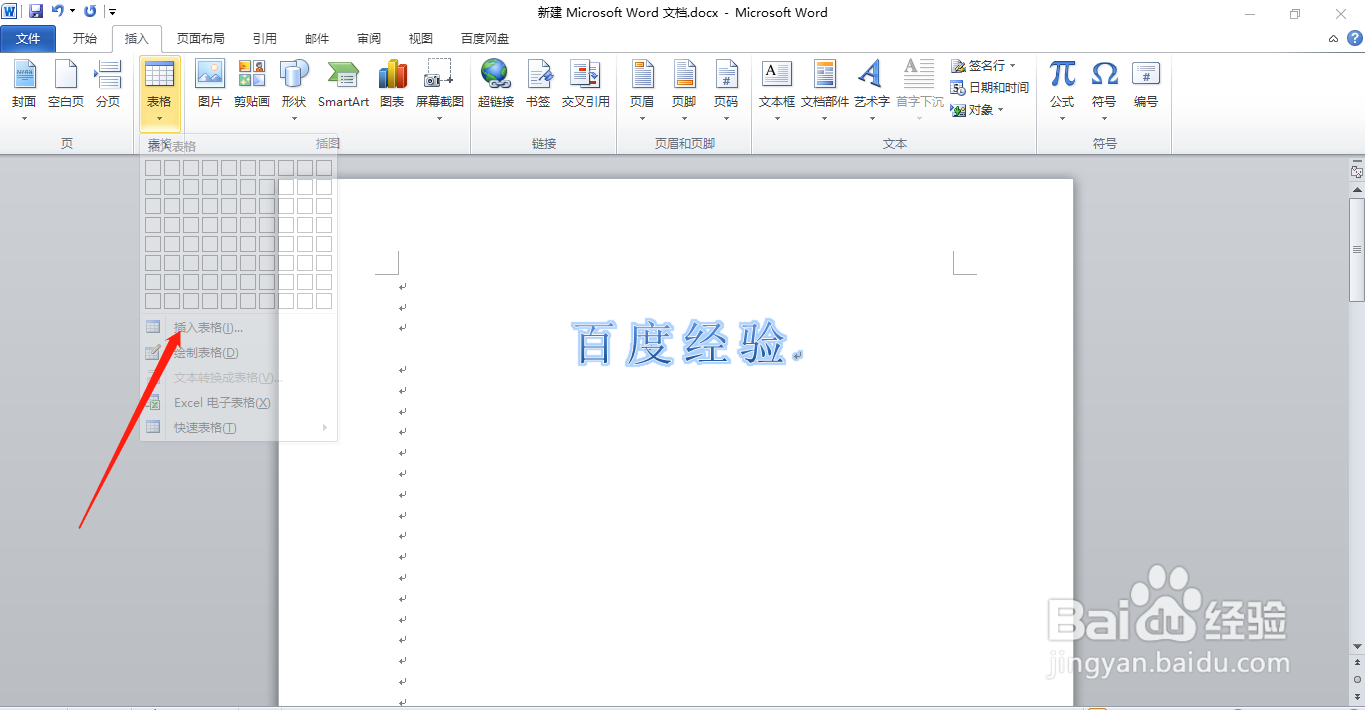Switch to the View (视图) tab

tap(421, 39)
